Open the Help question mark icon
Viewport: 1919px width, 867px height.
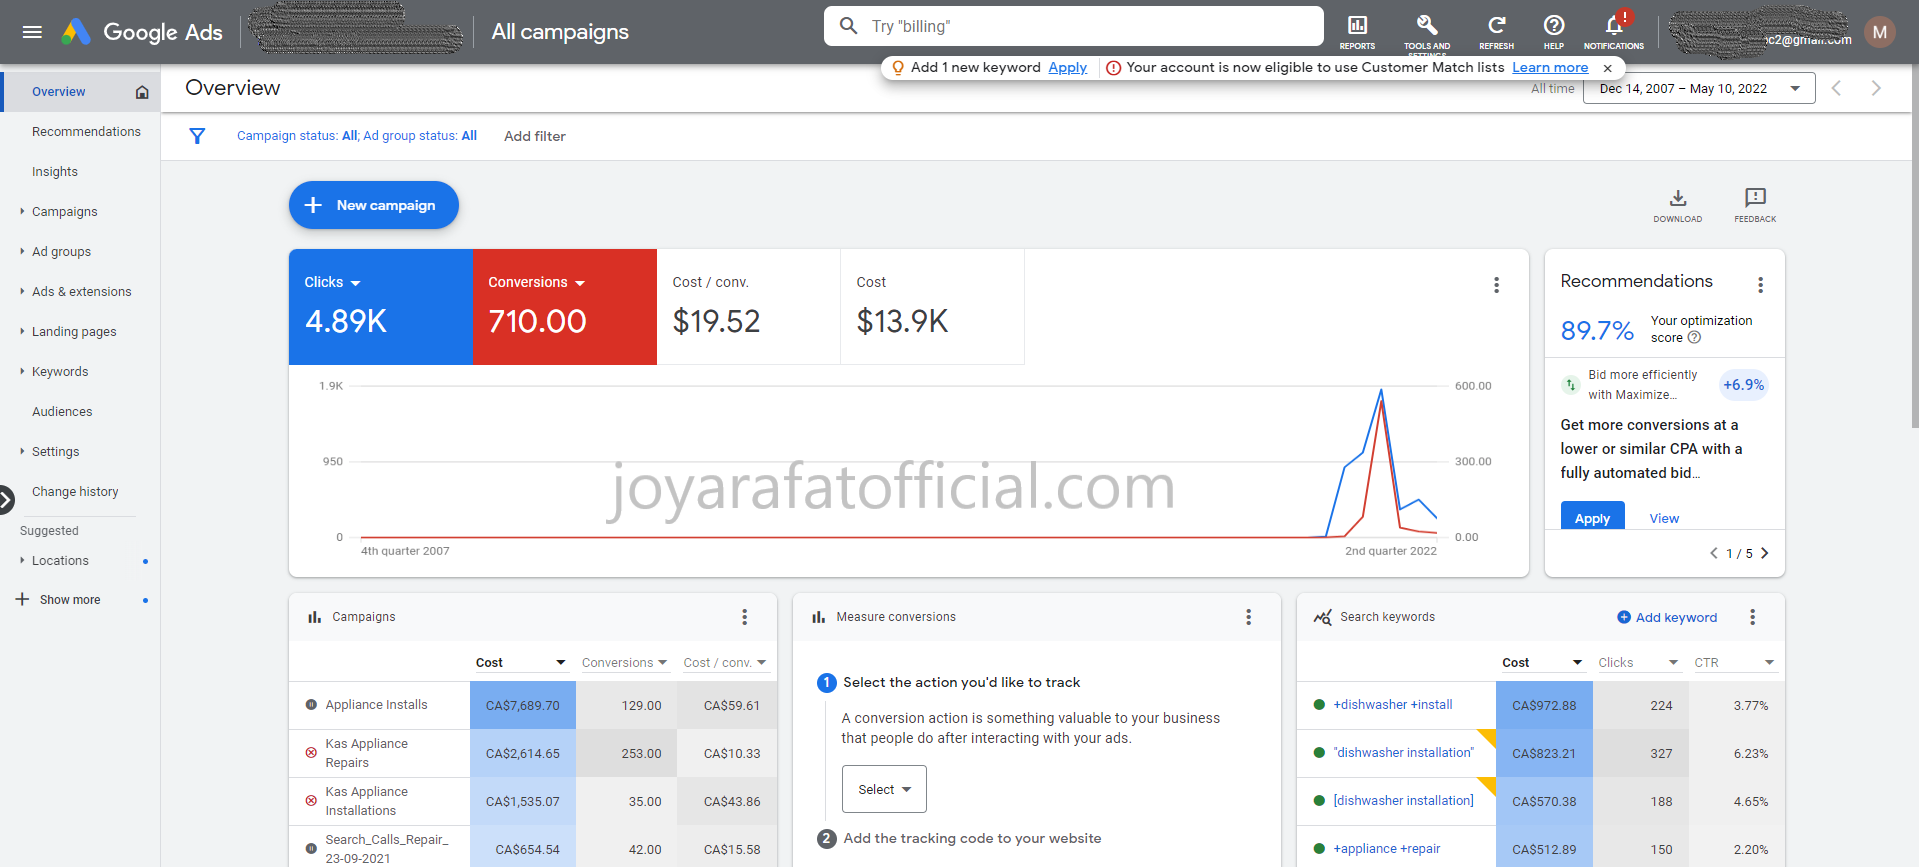point(1553,31)
